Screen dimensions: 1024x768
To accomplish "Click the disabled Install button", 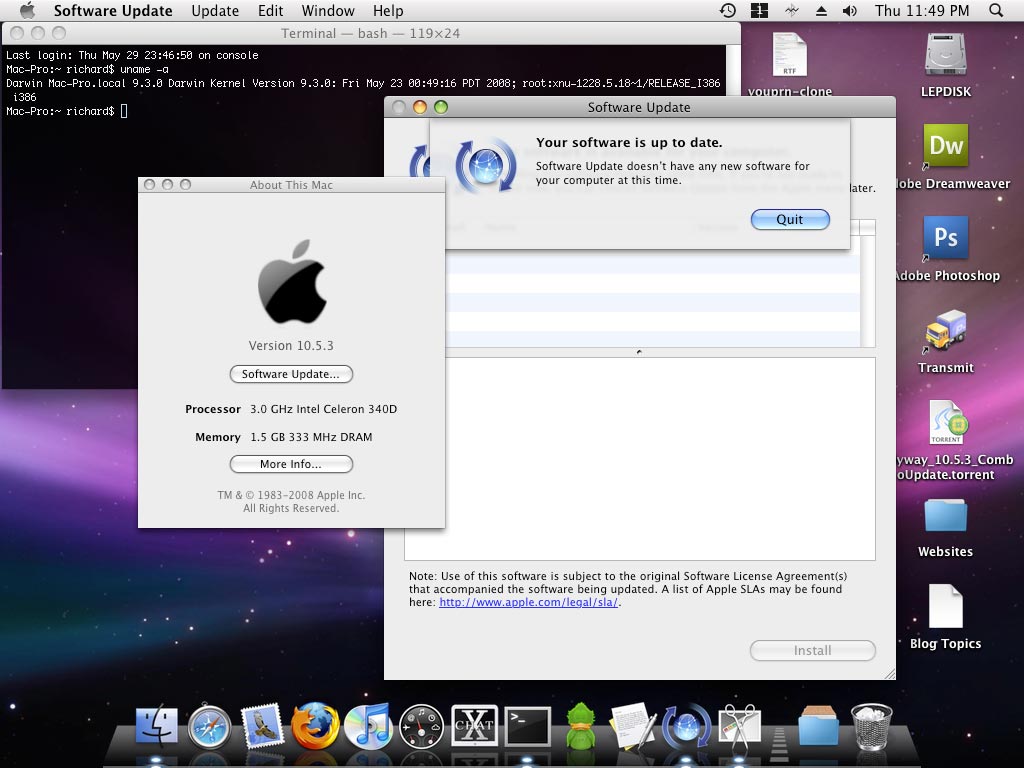I will pyautogui.click(x=812, y=650).
